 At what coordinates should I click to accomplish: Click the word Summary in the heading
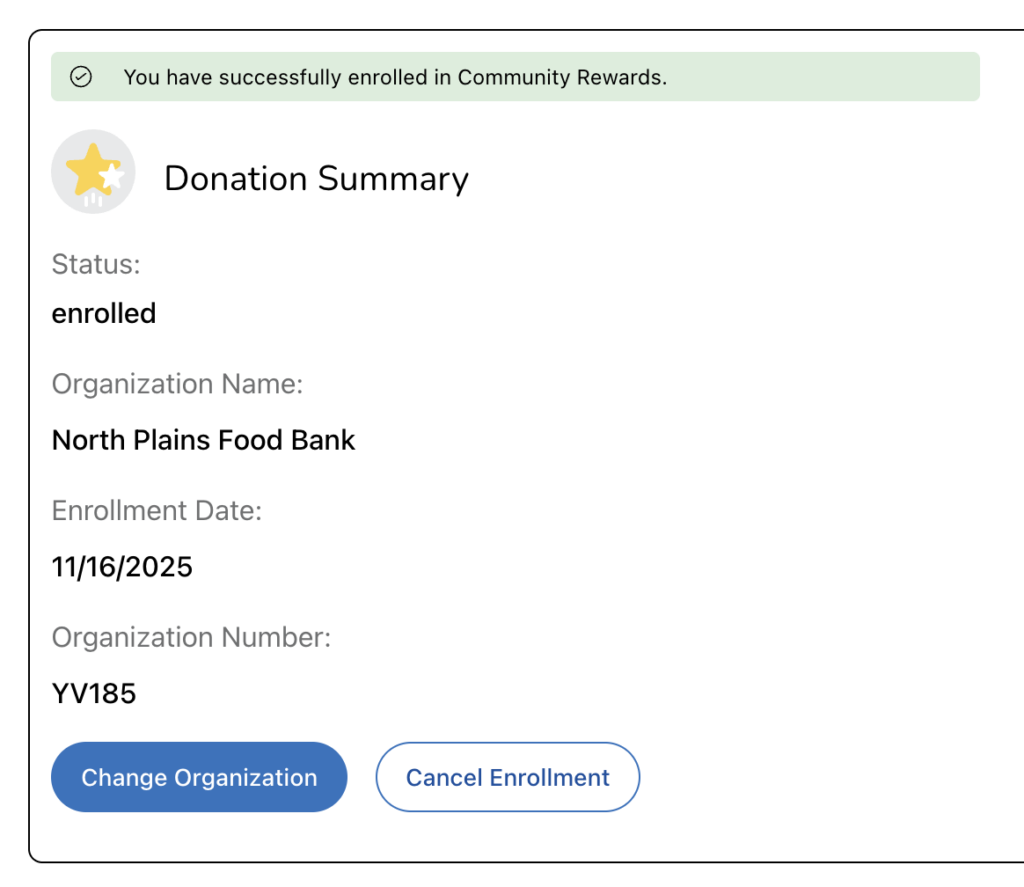coord(393,179)
